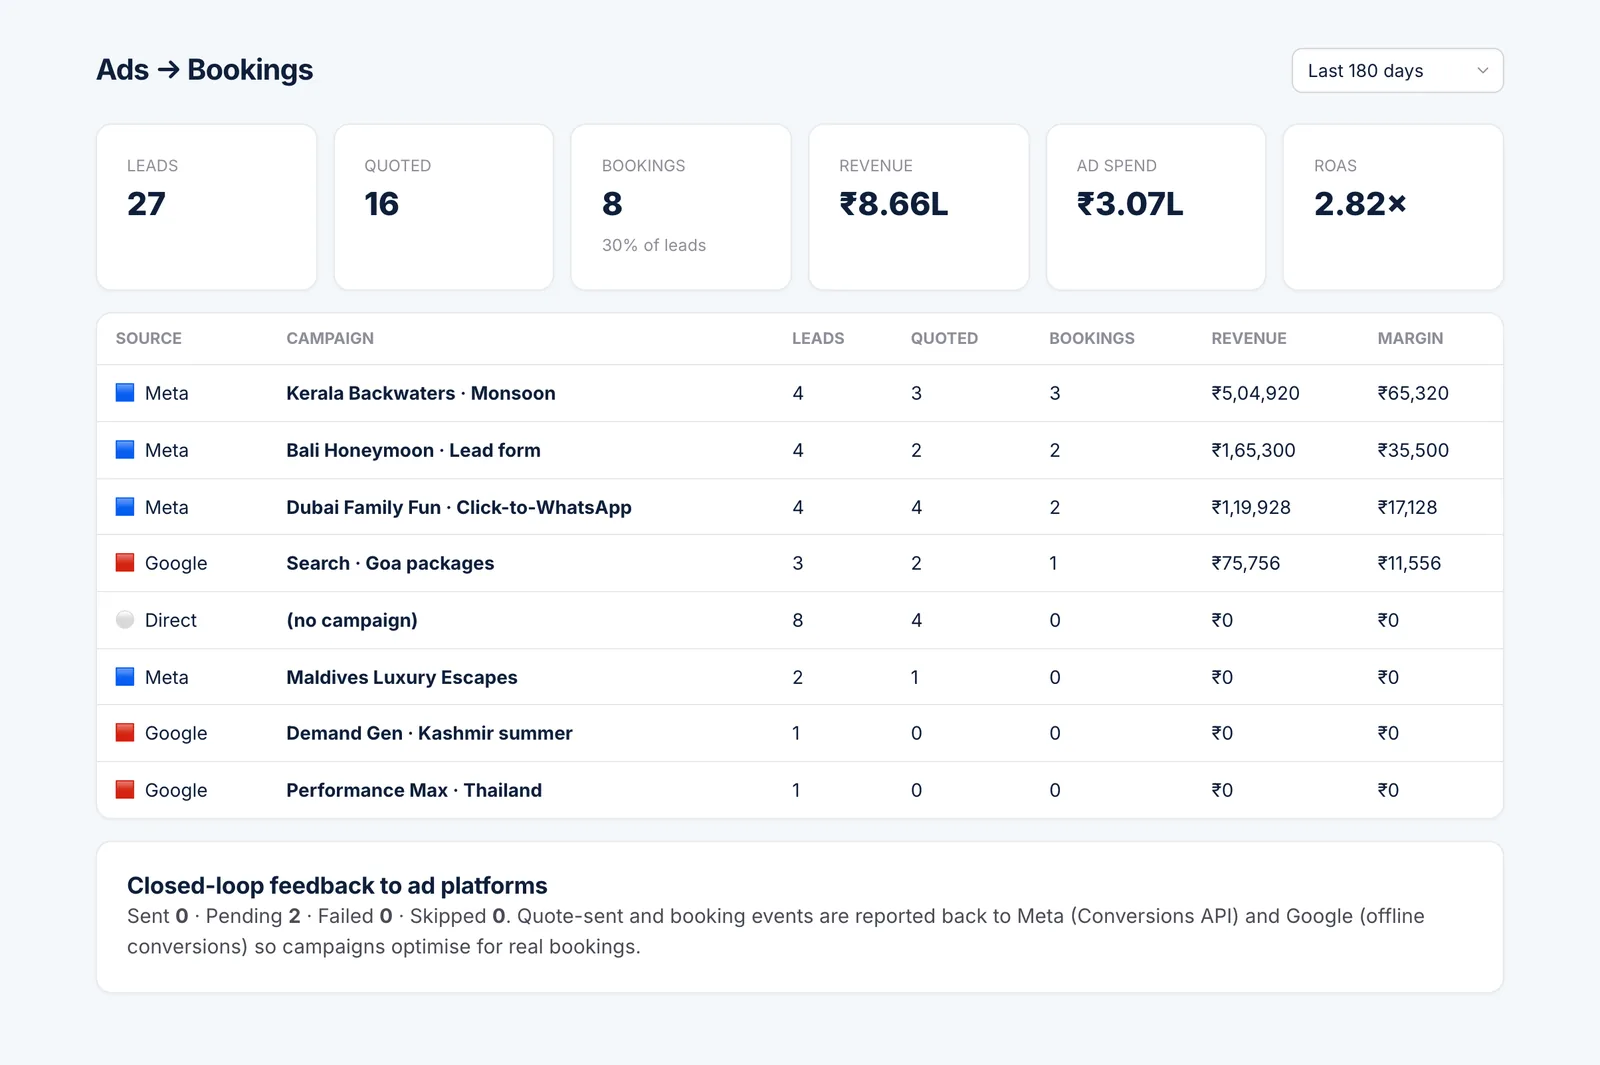Select the Demand Gen · Kashmir summer campaign

coord(429,733)
